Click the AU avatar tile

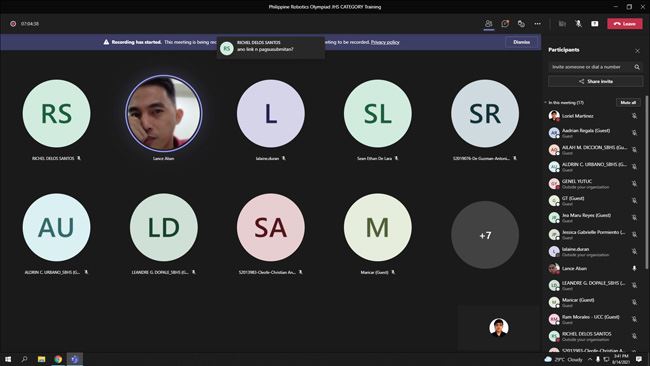tap(56, 227)
